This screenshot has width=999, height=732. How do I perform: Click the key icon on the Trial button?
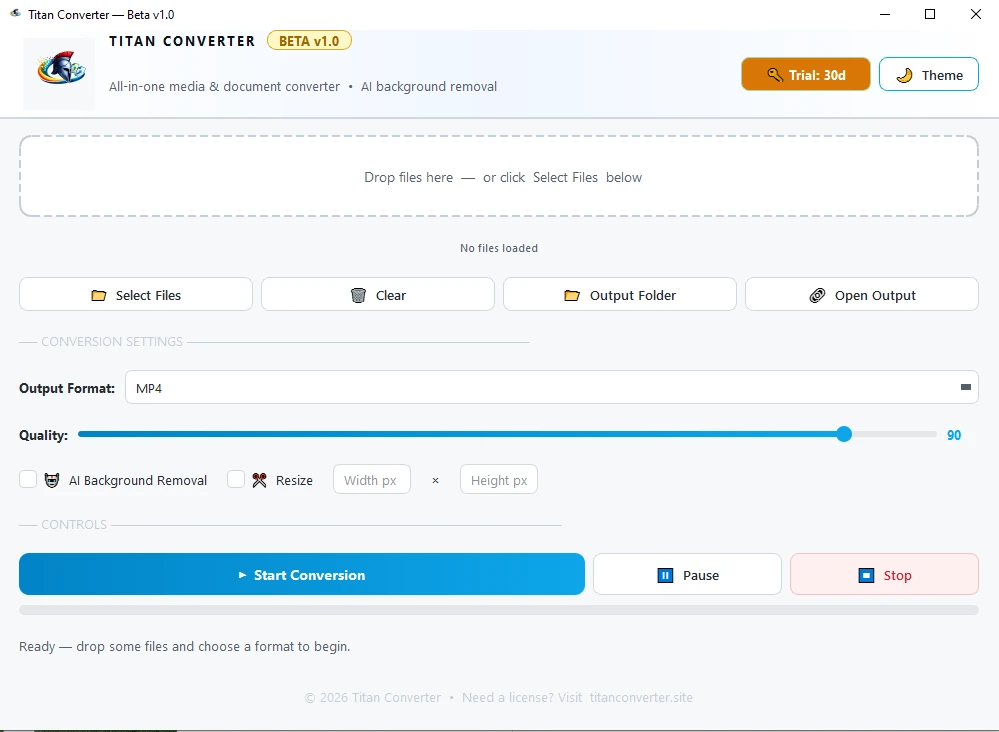tap(773, 73)
